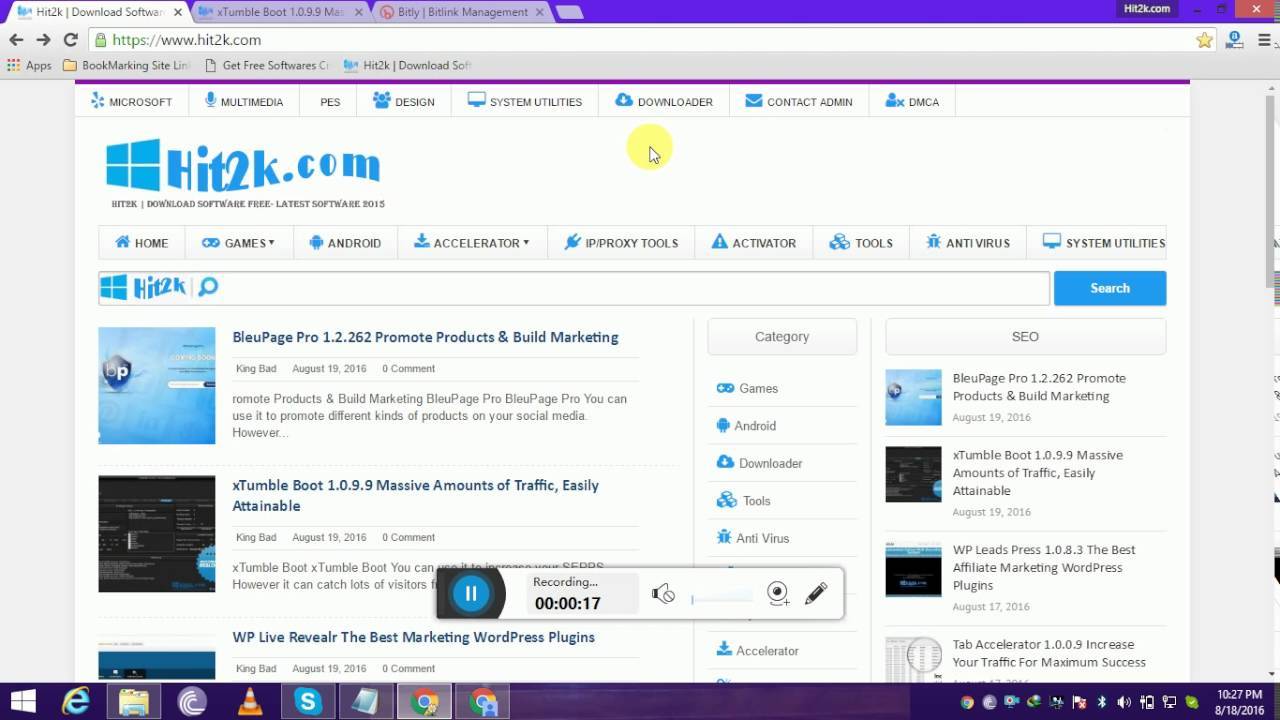This screenshot has height=720, width=1280.
Task: Click inside the Hit2k search field
Action: click(574, 288)
